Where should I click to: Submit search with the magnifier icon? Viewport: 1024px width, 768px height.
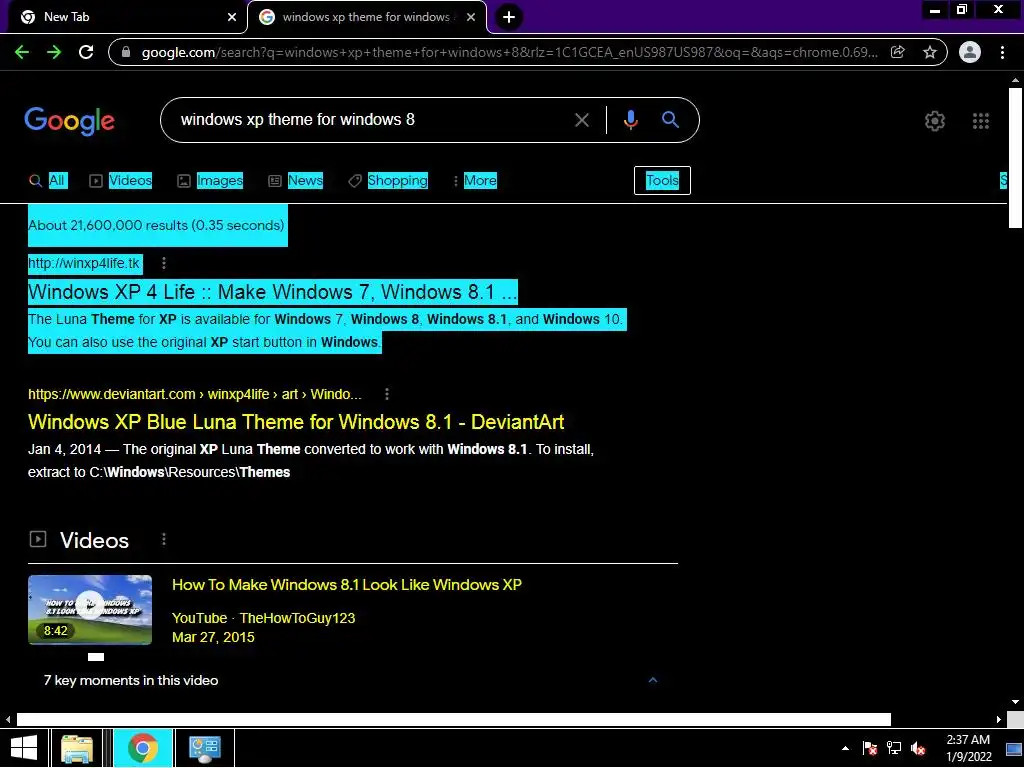pyautogui.click(x=670, y=120)
